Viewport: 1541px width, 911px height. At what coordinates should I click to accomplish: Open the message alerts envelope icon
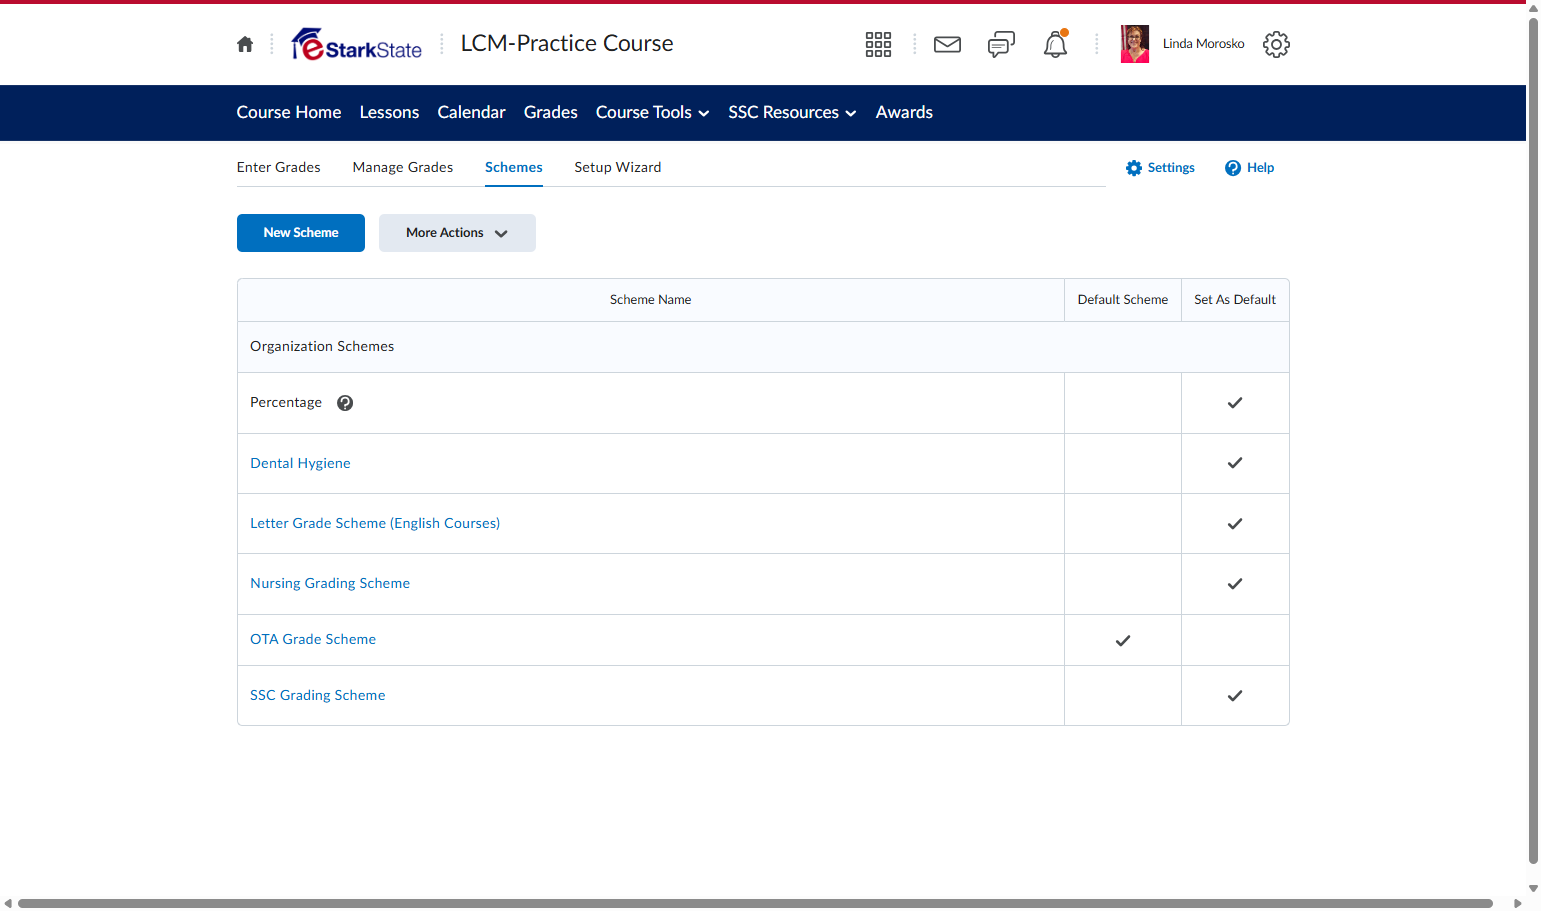[947, 44]
